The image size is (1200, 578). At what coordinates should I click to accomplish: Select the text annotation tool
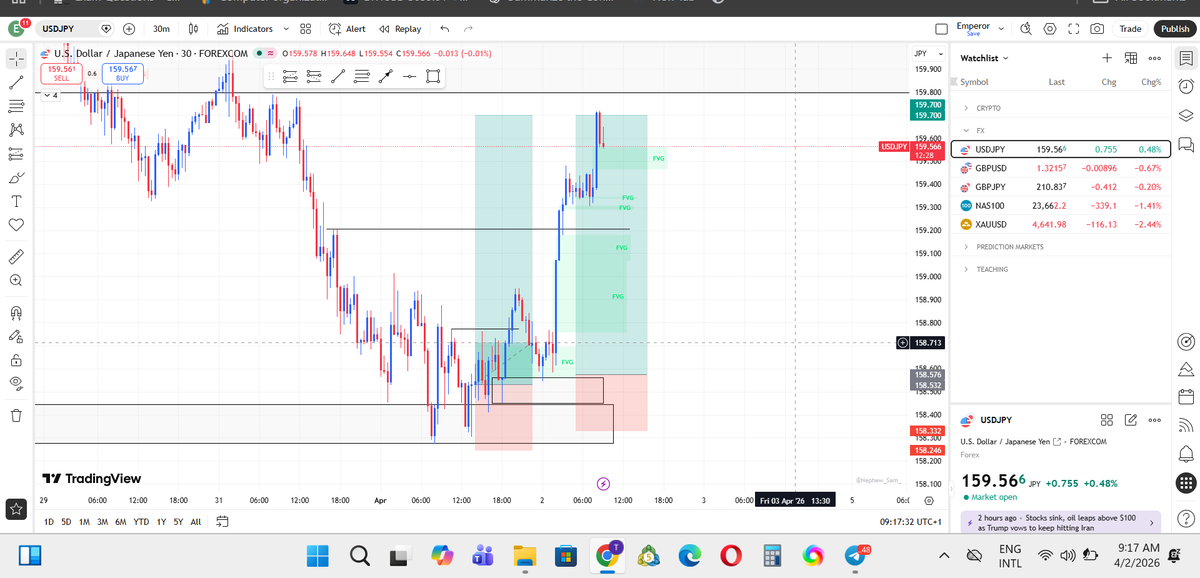coord(16,202)
